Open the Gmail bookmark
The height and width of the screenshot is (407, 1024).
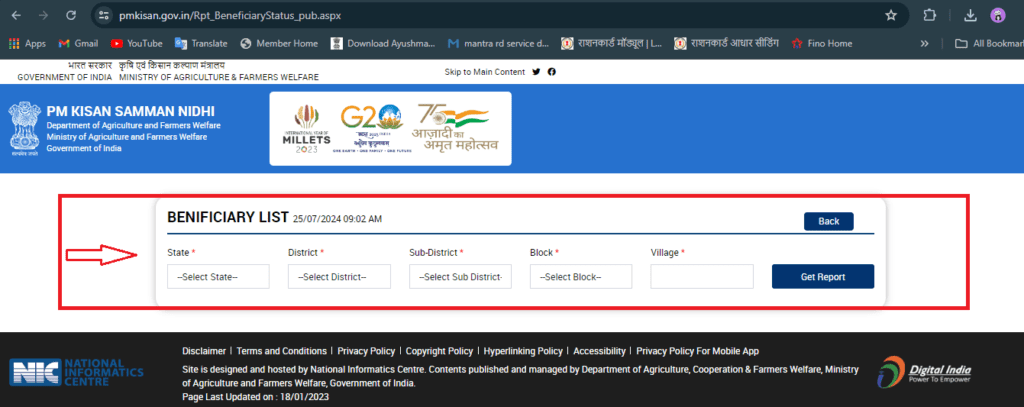(x=78, y=43)
